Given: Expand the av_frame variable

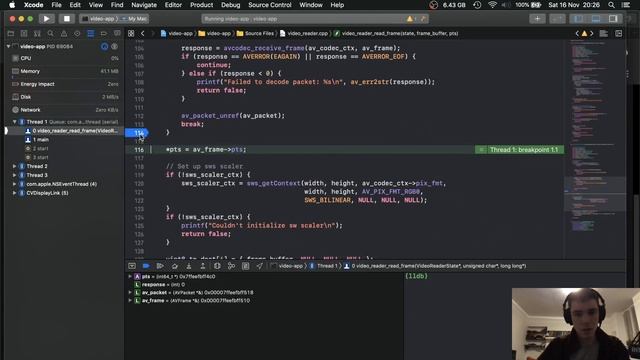Looking at the screenshot, I should [x=130, y=300].
